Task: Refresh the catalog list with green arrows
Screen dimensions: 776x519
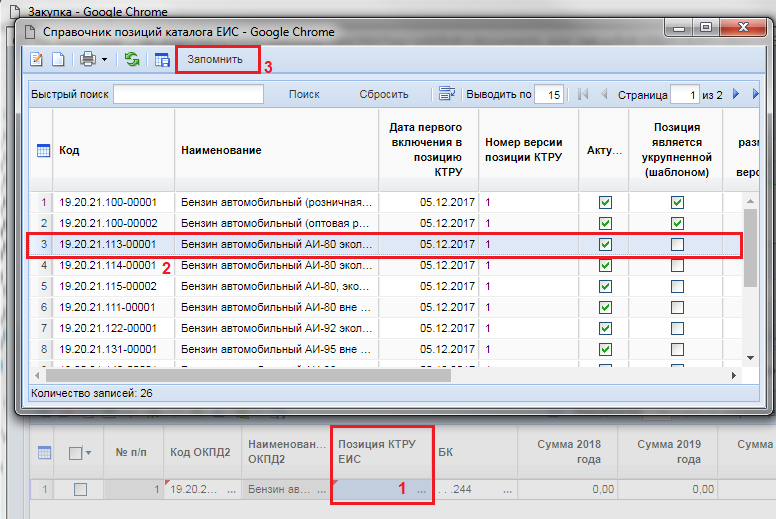Action: coord(131,60)
